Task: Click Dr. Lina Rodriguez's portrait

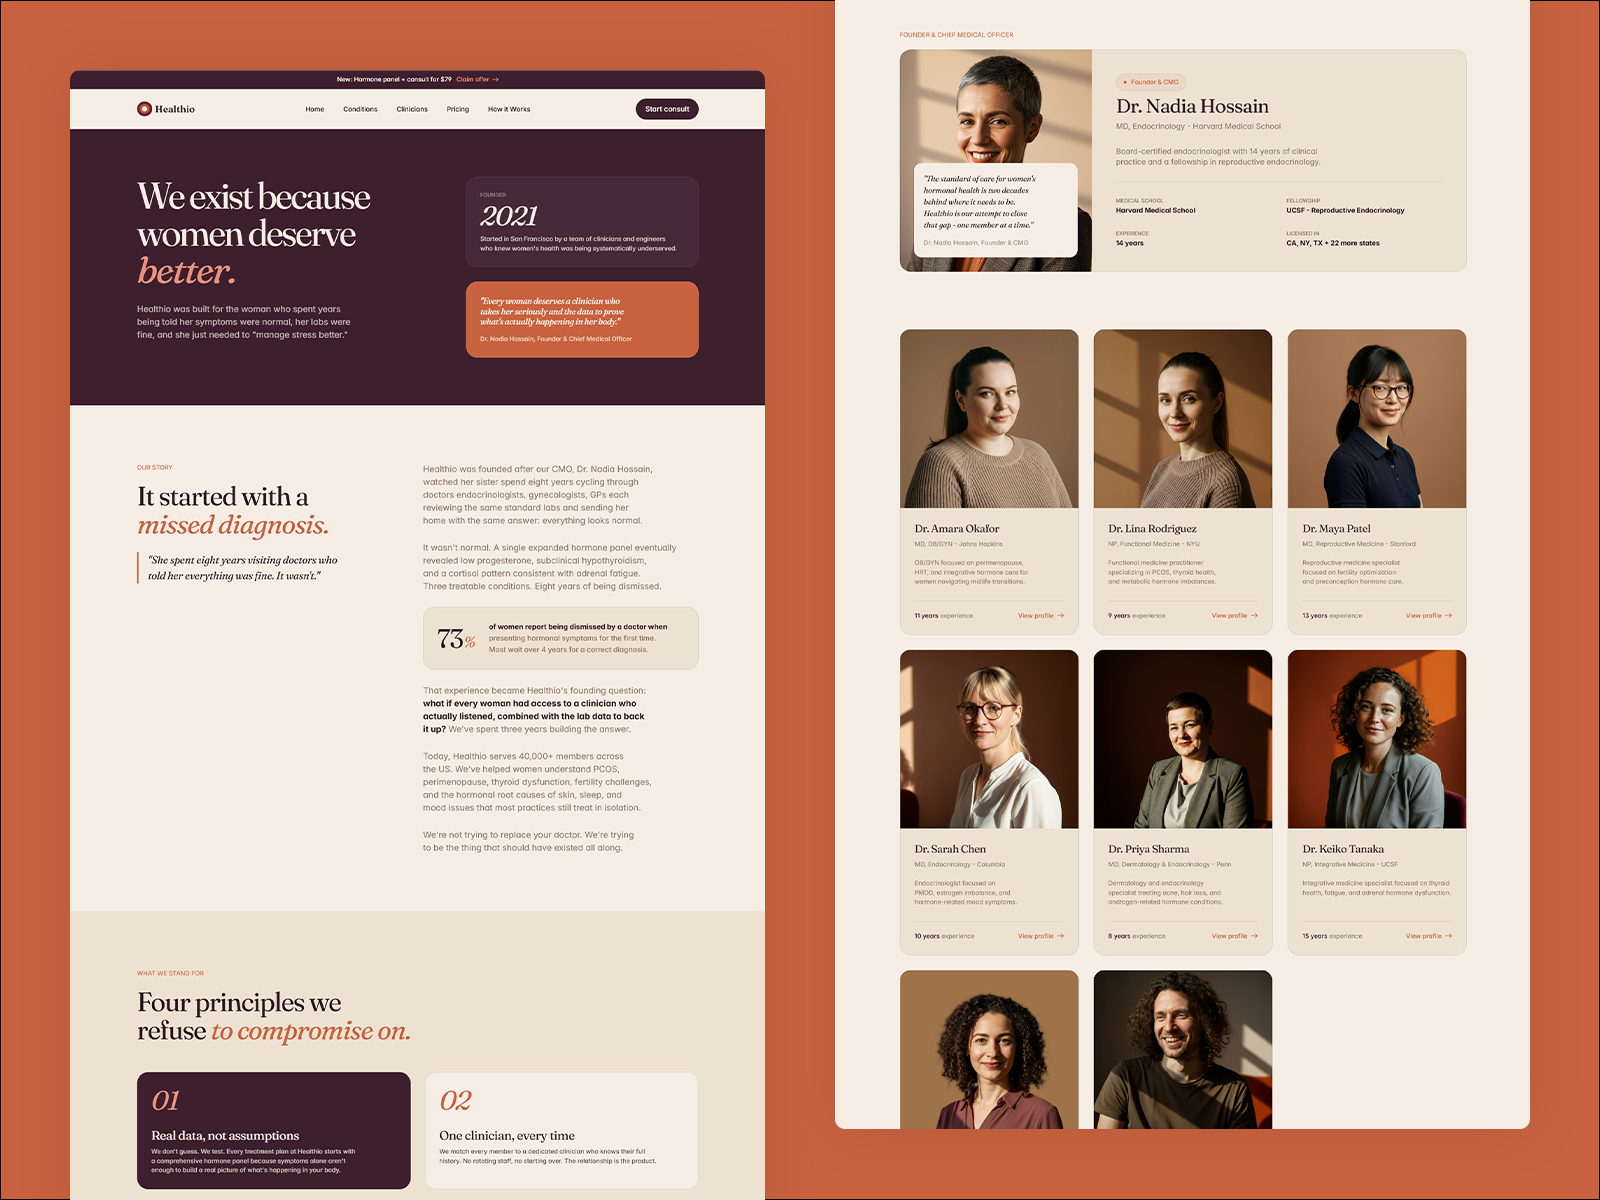Action: [1183, 419]
